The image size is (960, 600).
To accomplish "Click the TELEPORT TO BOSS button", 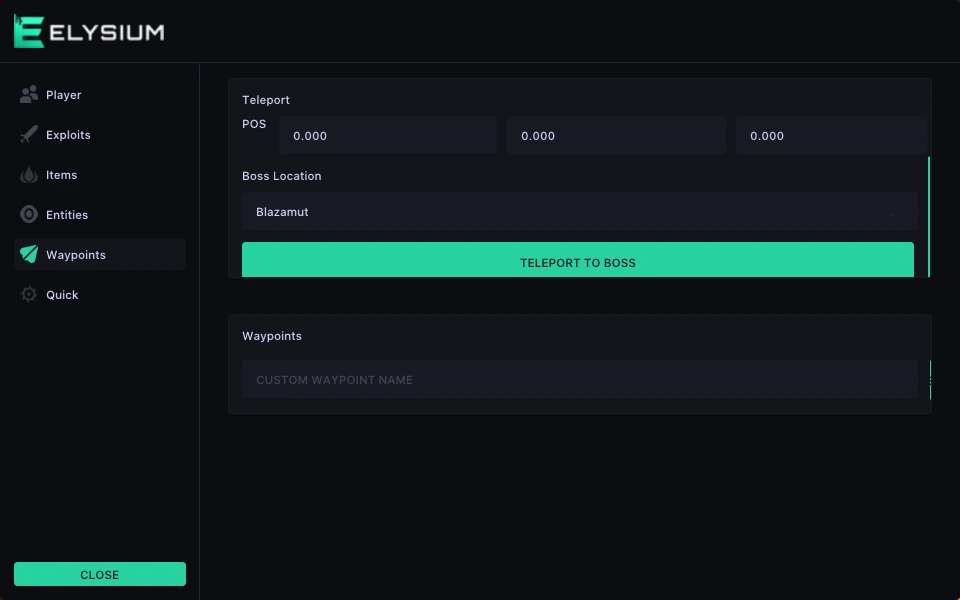I will (x=578, y=260).
